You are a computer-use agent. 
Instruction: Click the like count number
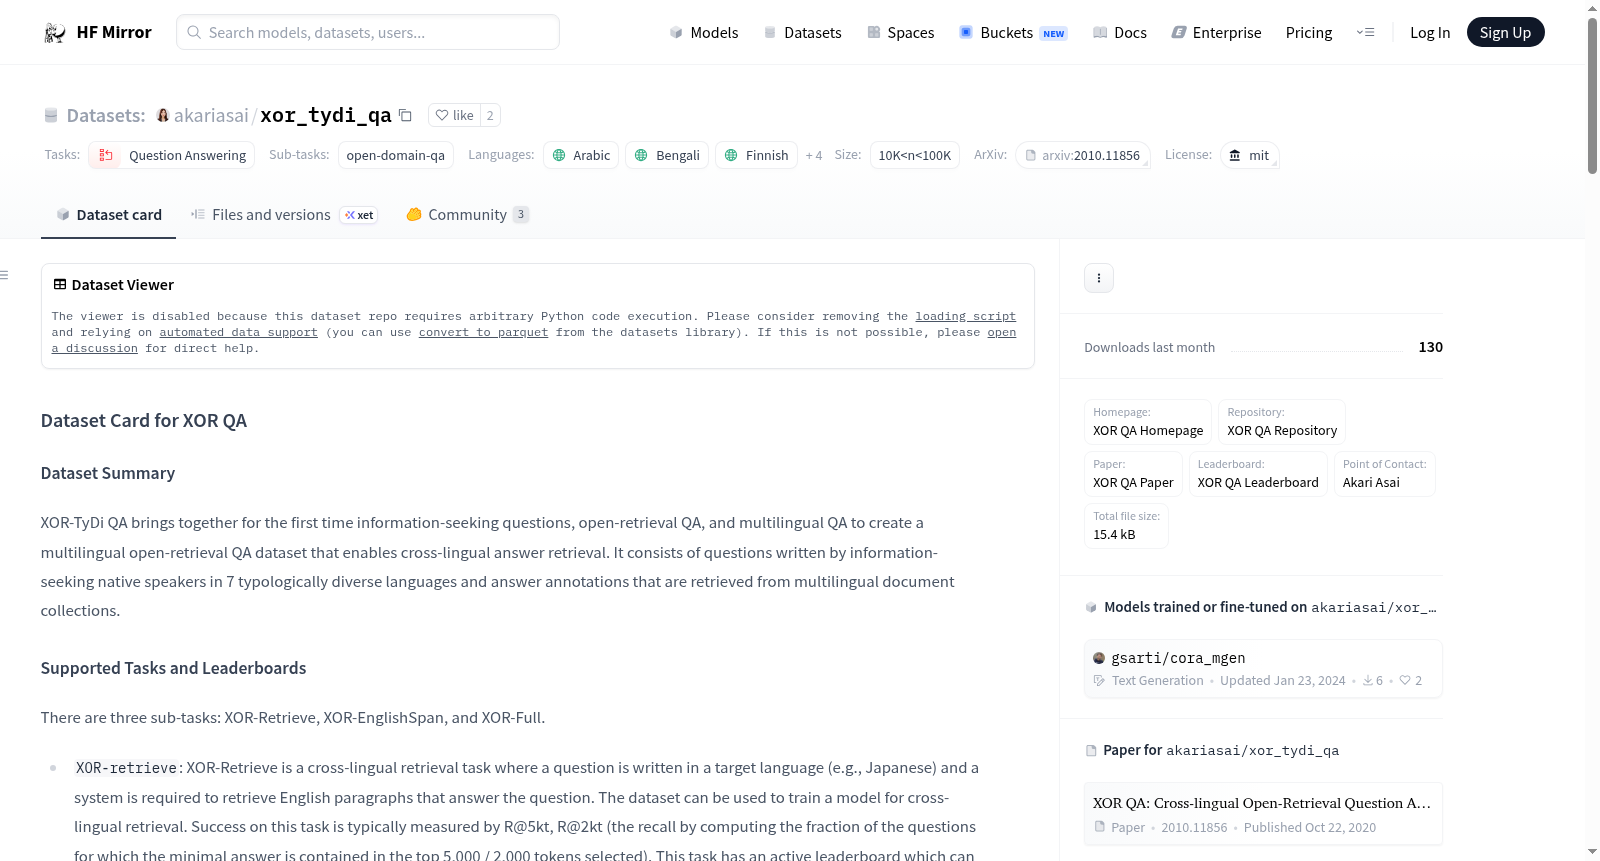(490, 115)
